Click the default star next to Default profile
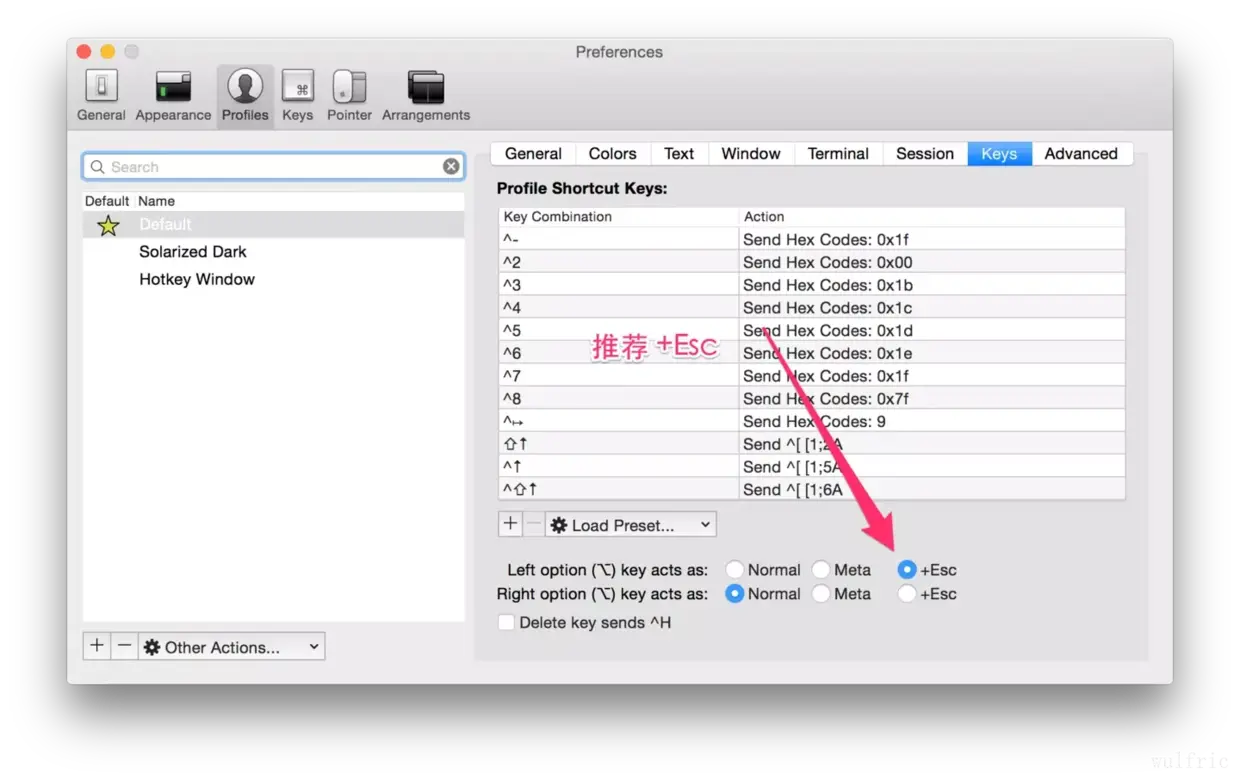Image resolution: width=1240 pixels, height=780 pixels. click(x=108, y=225)
